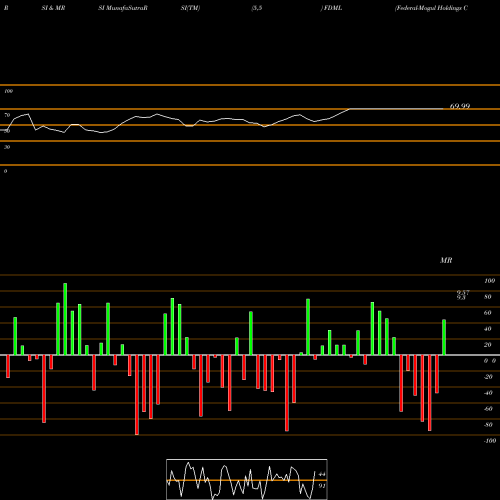Image resolution: width=500 pixels, height=500 pixels.
Task: Click the last green bar at right end
Action: point(444,337)
